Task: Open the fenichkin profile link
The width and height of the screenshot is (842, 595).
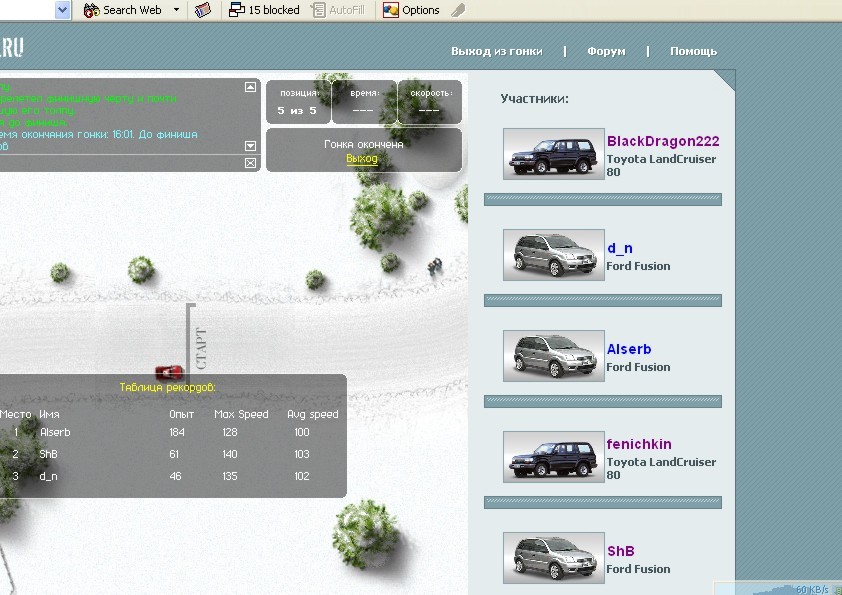Action: pyautogui.click(x=639, y=444)
